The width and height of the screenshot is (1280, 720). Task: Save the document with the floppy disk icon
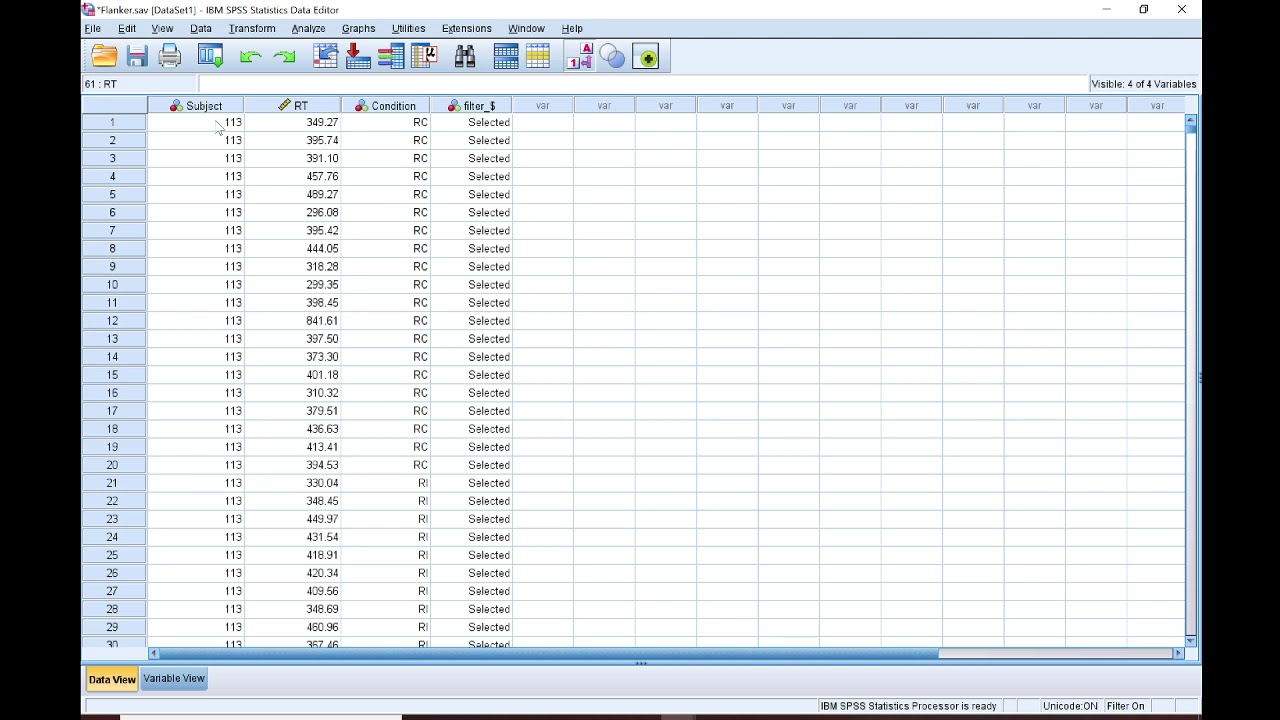coord(137,57)
